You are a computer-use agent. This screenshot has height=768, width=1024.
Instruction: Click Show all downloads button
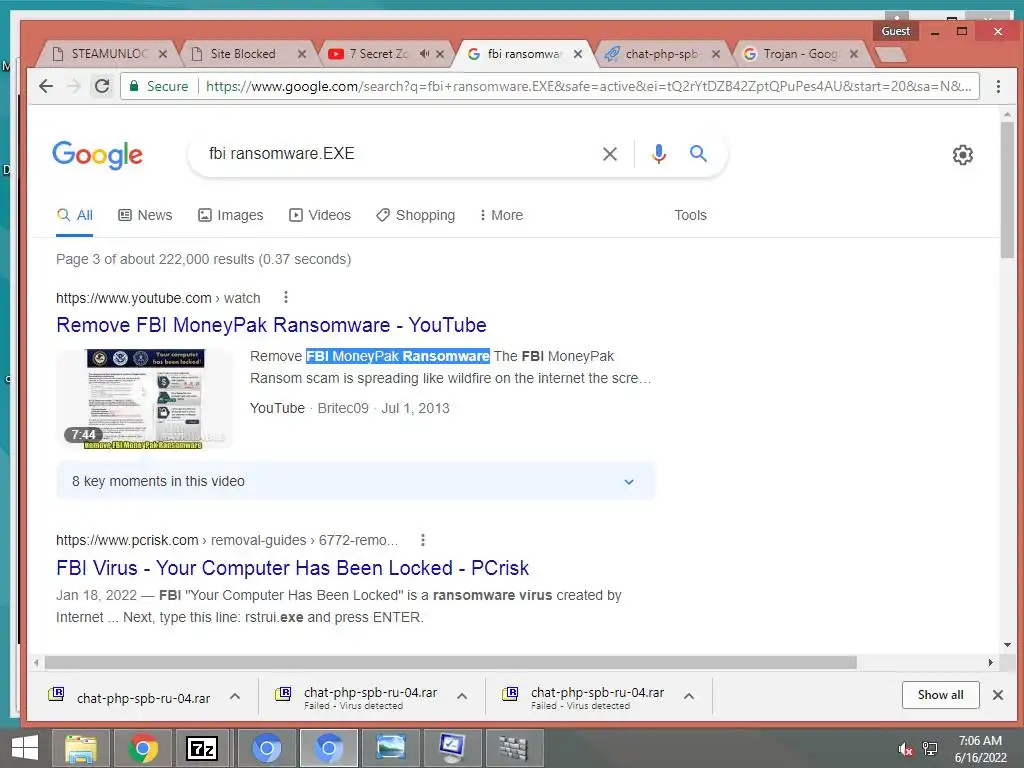pyautogui.click(x=940, y=695)
